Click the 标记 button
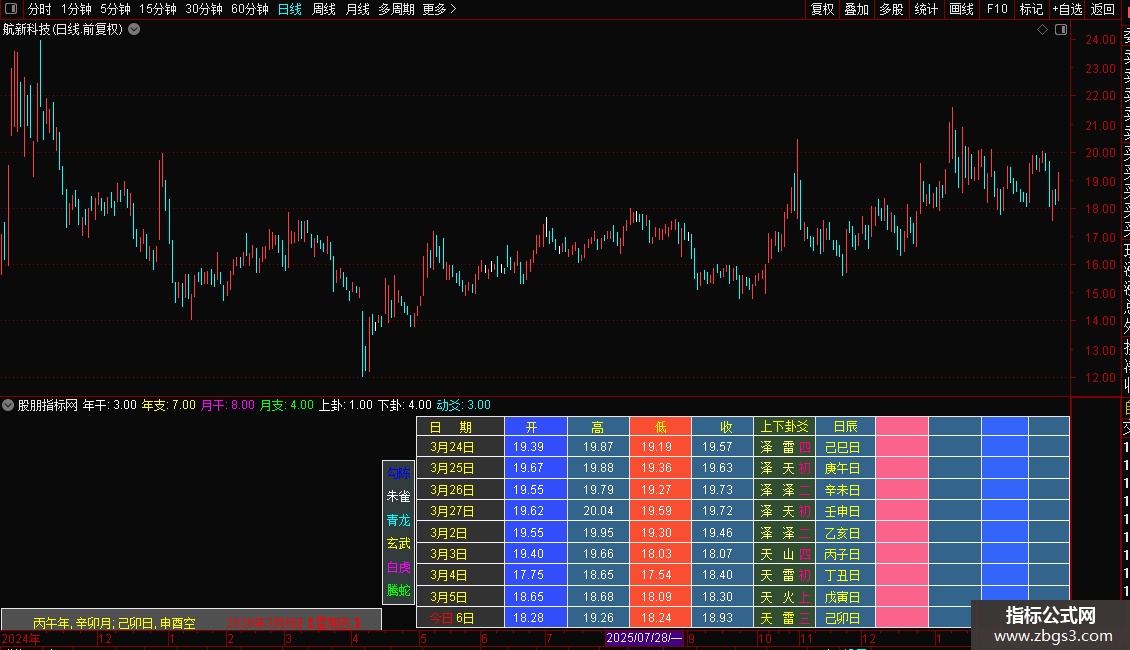The image size is (1130, 650). (1031, 9)
